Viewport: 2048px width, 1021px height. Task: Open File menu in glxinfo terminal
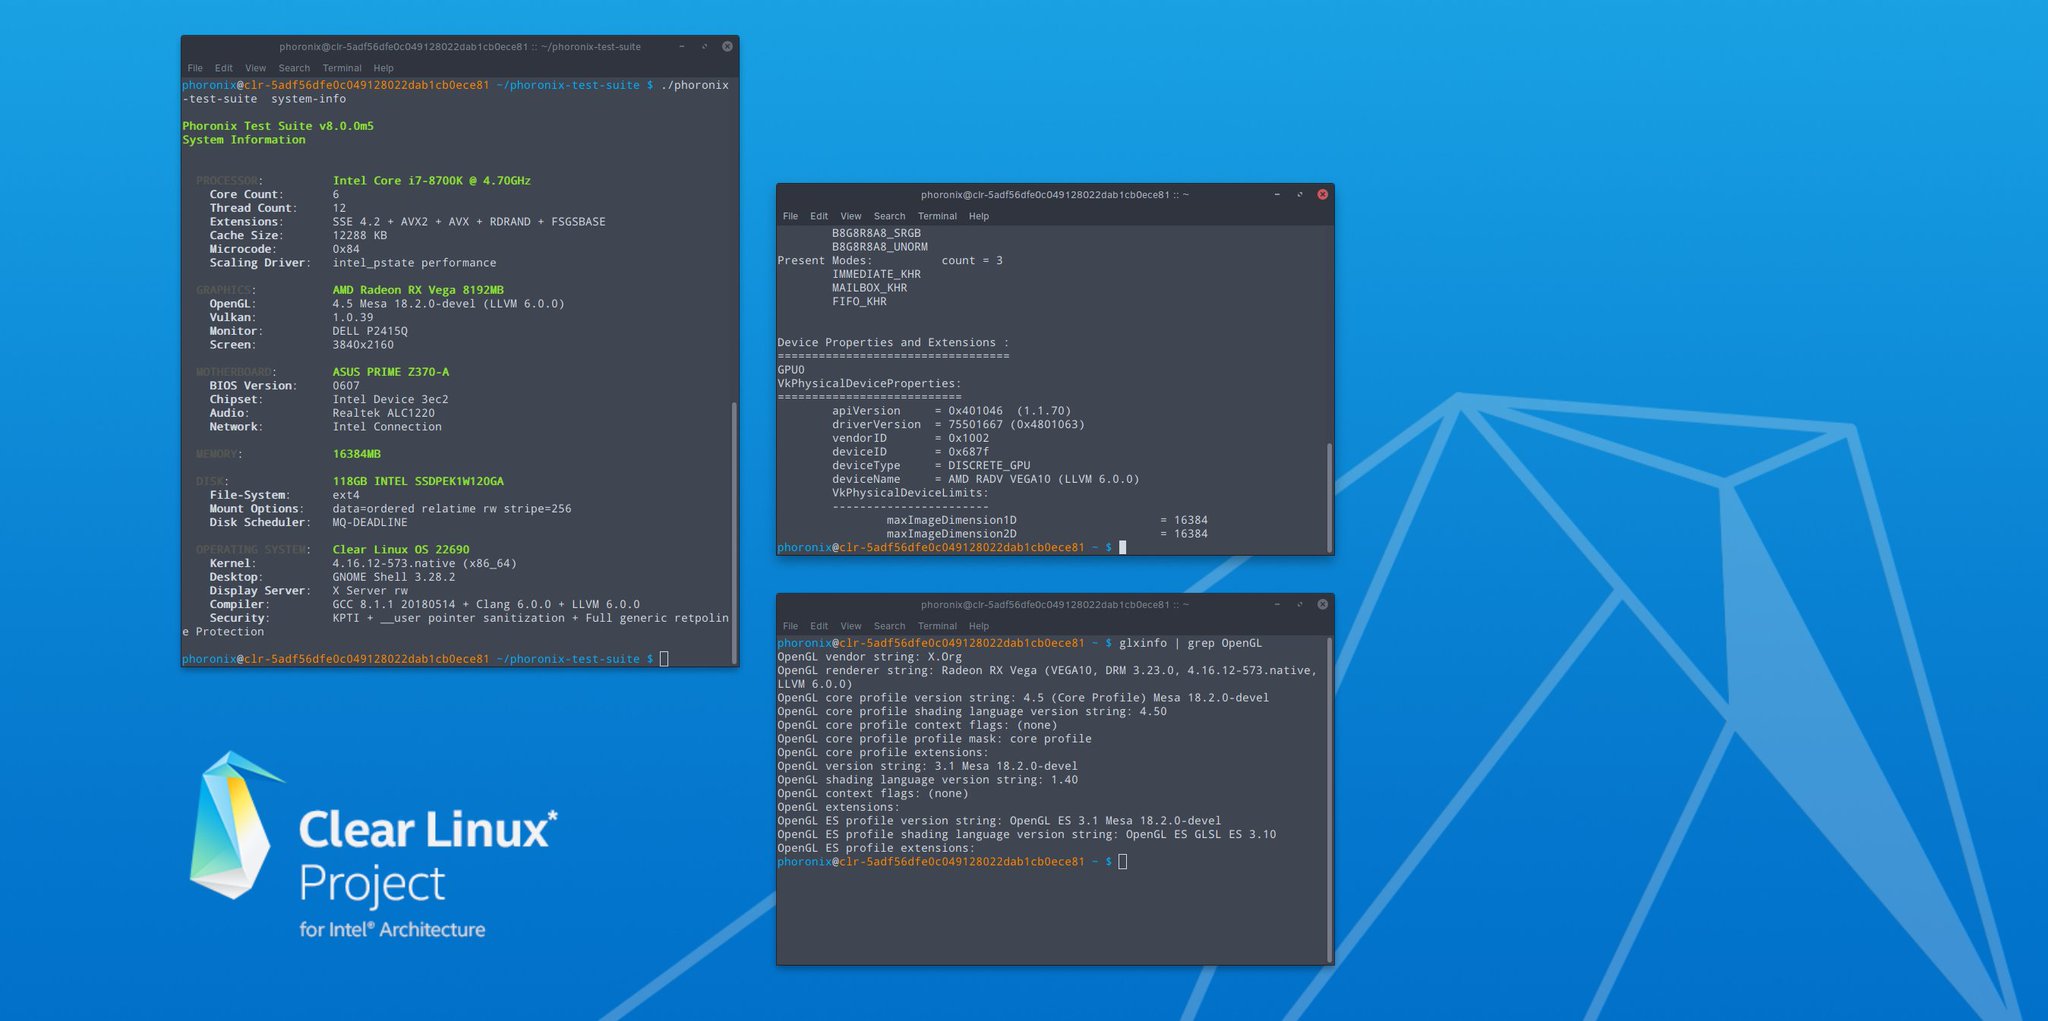click(x=790, y=626)
